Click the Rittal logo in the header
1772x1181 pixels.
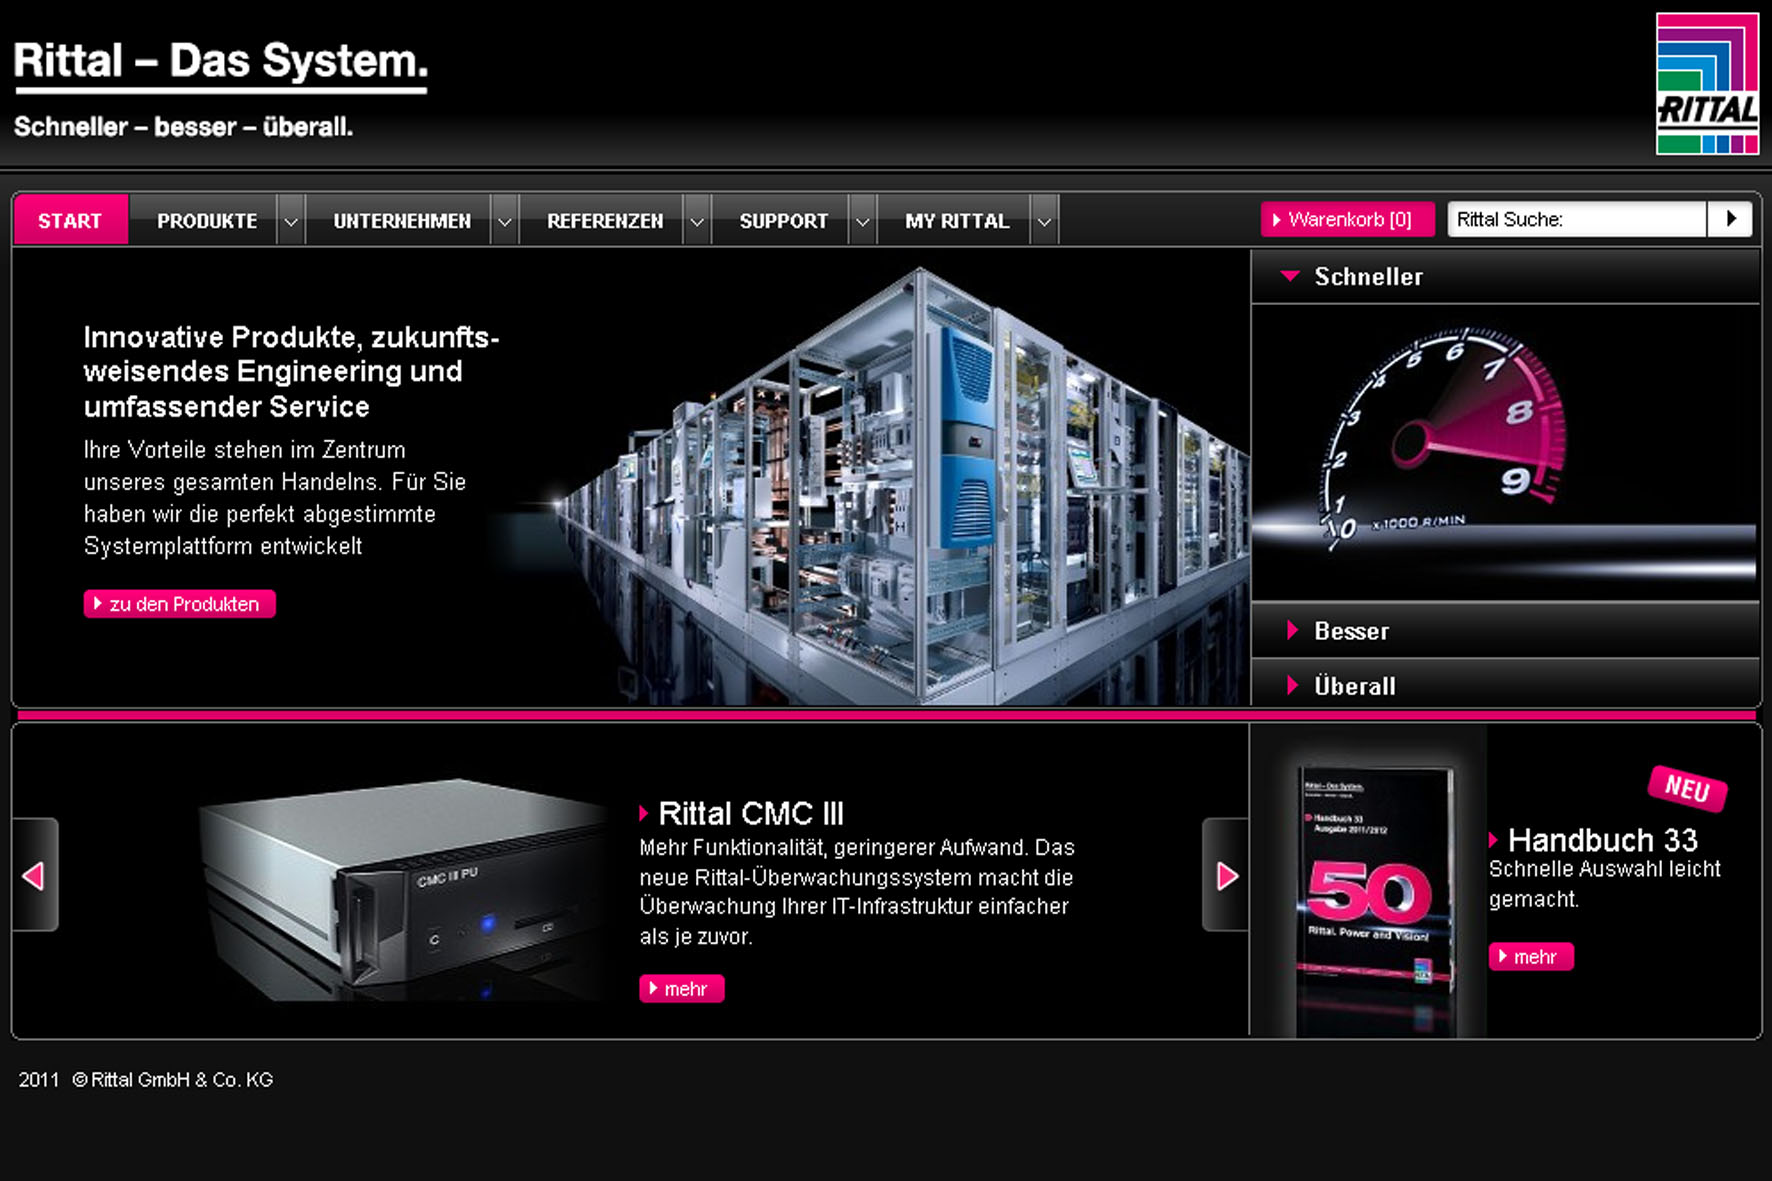[1707, 84]
